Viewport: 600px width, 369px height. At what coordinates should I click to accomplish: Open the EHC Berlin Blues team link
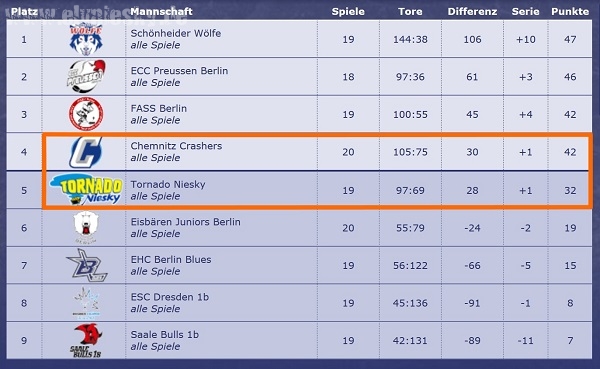171,260
